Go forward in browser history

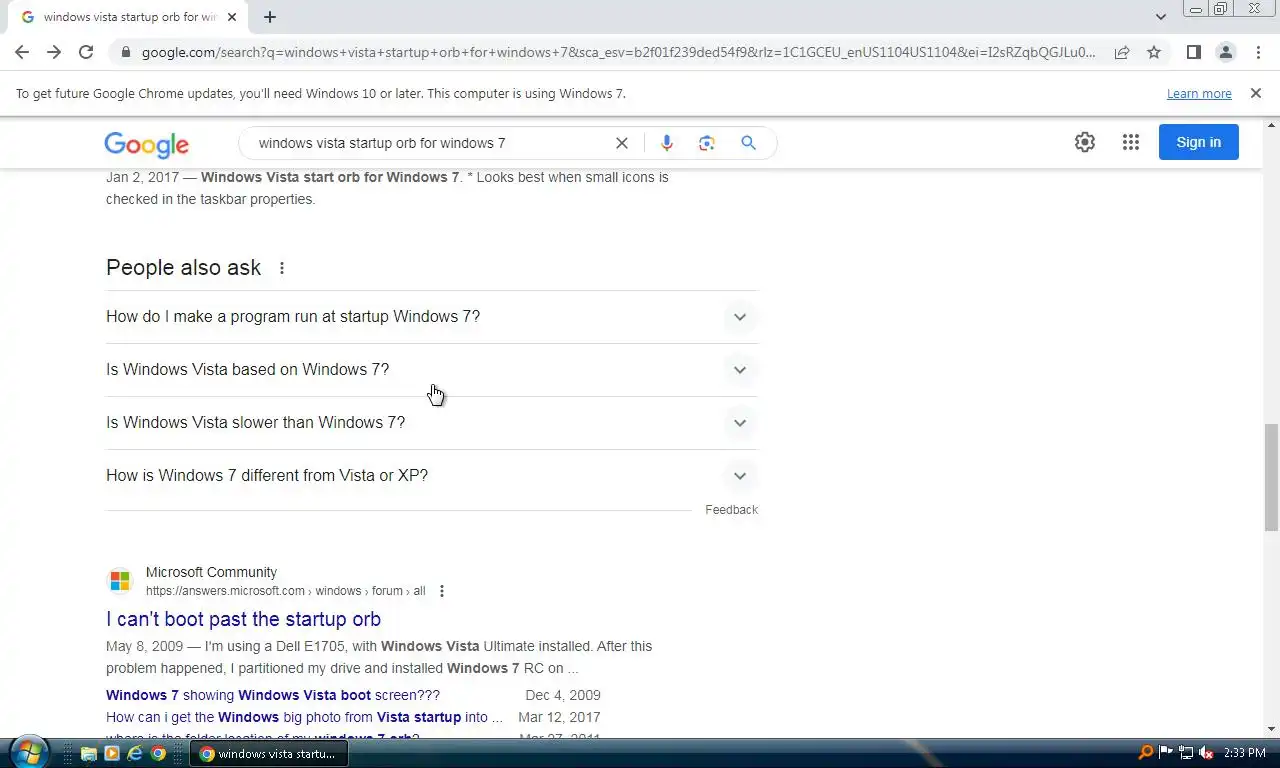point(54,52)
